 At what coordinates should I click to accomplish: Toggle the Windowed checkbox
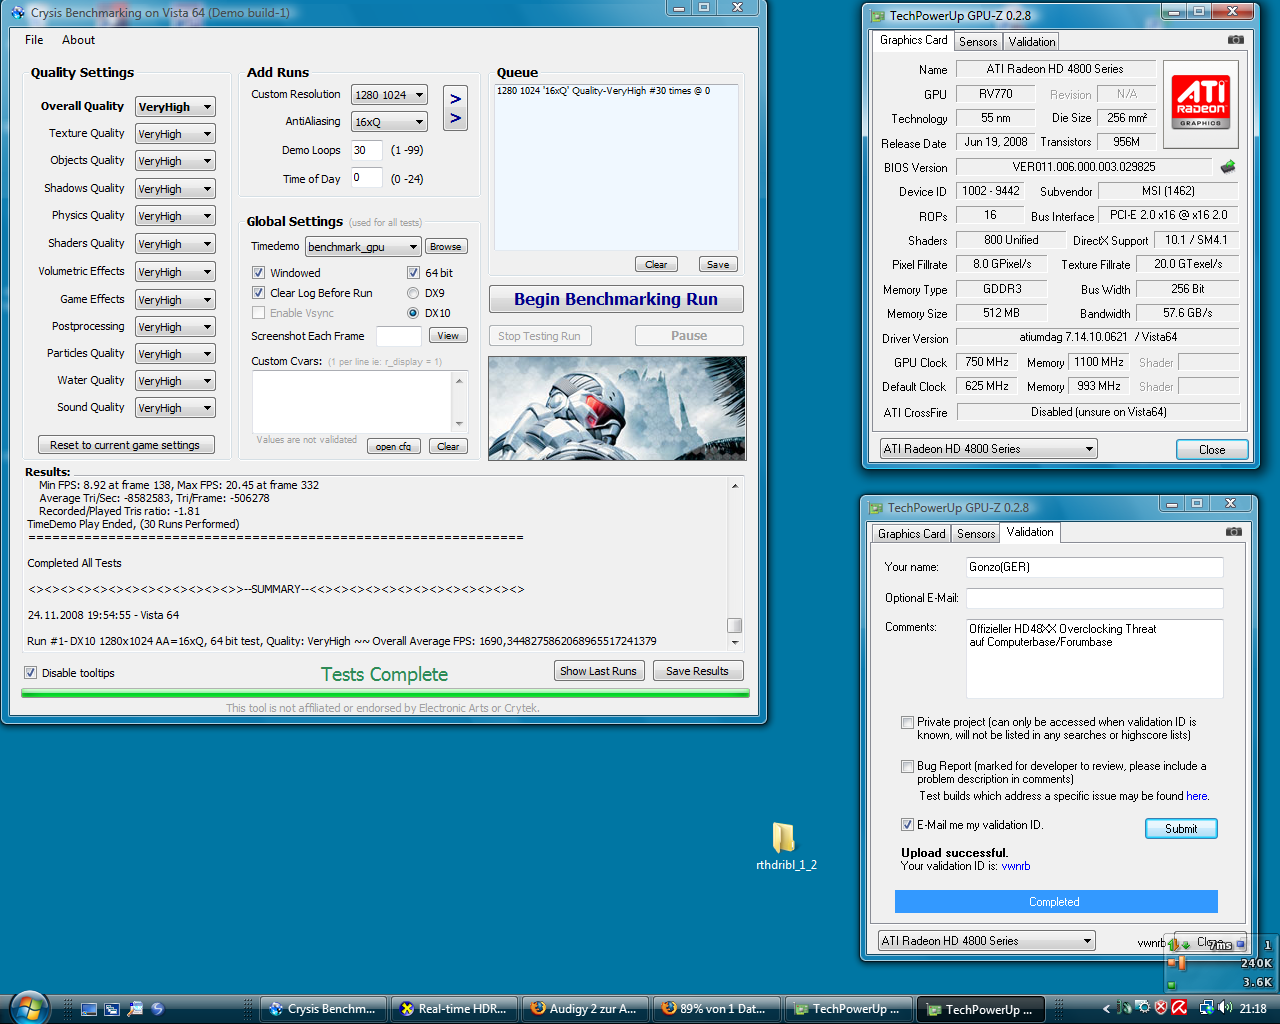(x=258, y=273)
